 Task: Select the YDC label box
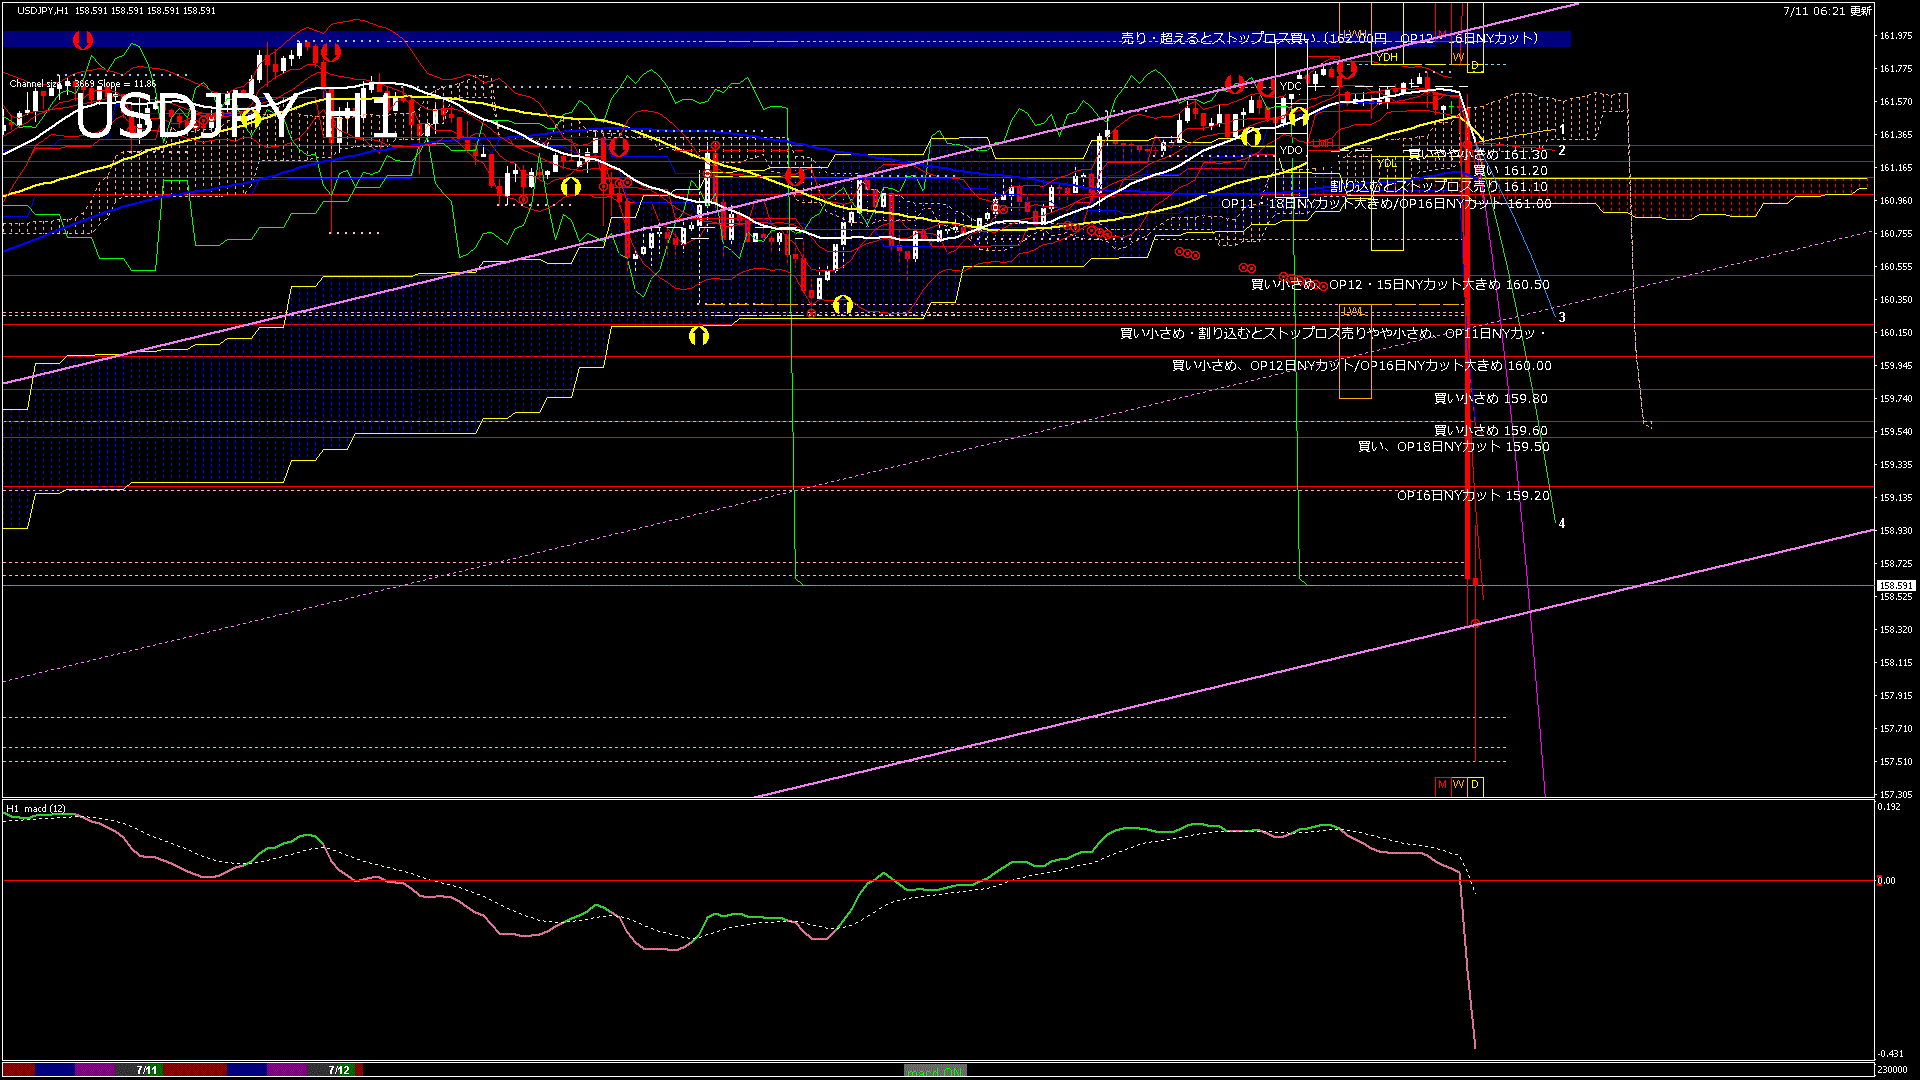pyautogui.click(x=1291, y=86)
